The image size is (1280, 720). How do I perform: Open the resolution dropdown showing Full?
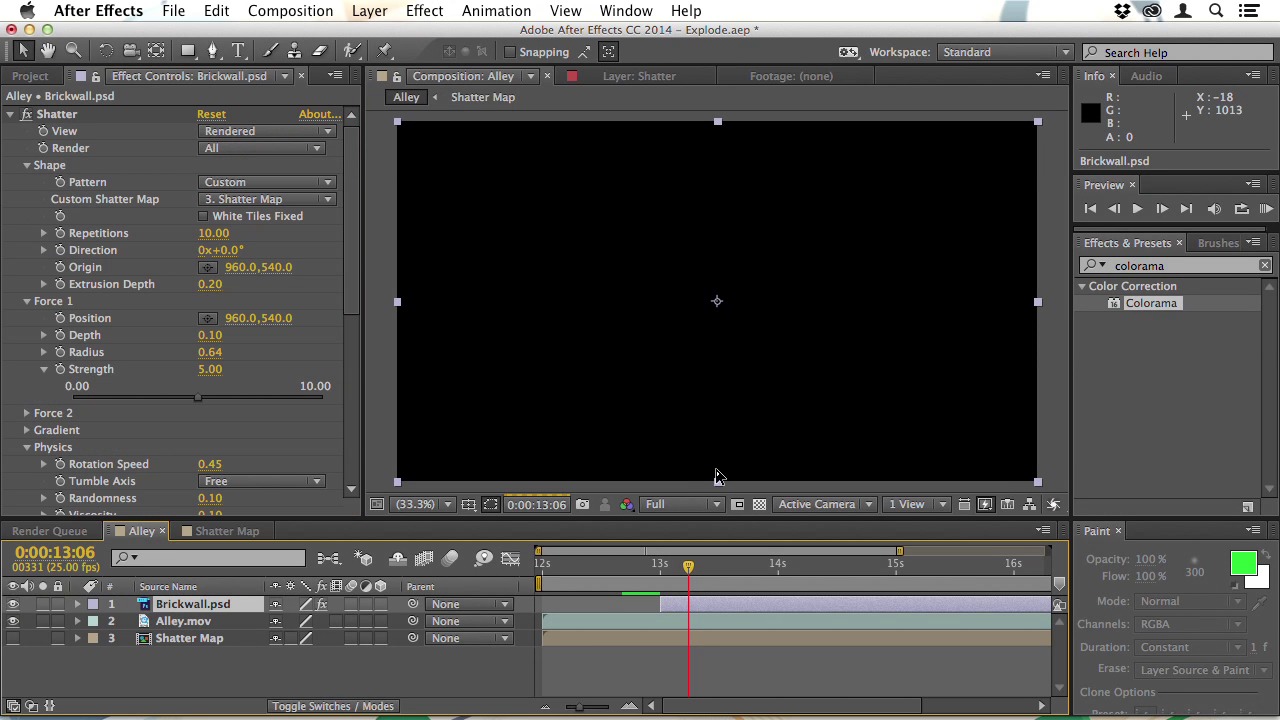(682, 505)
